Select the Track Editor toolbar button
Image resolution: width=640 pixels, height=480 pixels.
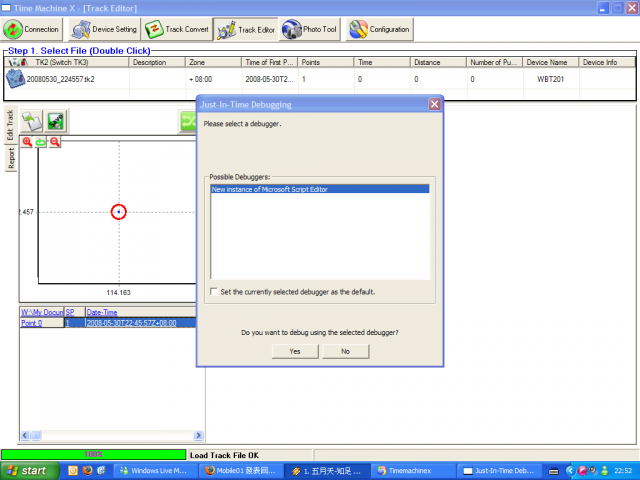[246, 29]
